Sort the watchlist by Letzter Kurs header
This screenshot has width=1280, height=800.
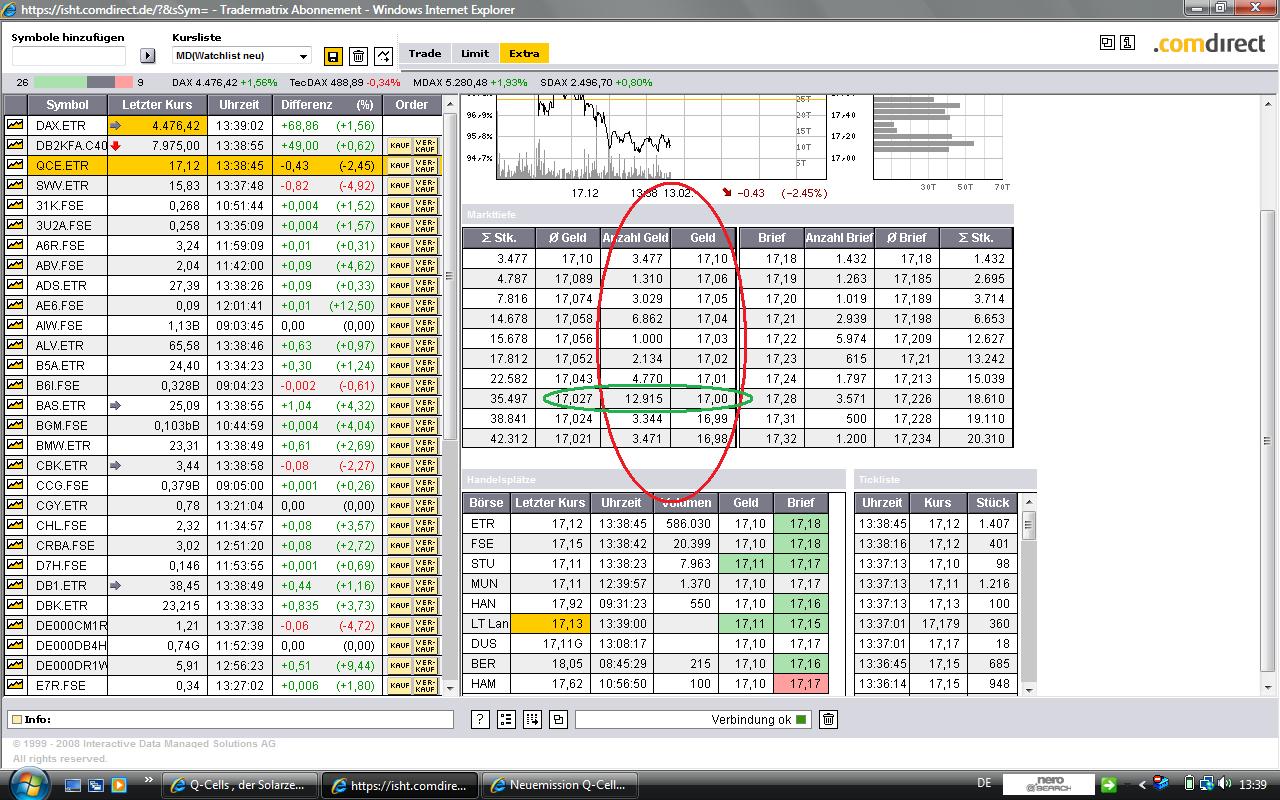(157, 105)
